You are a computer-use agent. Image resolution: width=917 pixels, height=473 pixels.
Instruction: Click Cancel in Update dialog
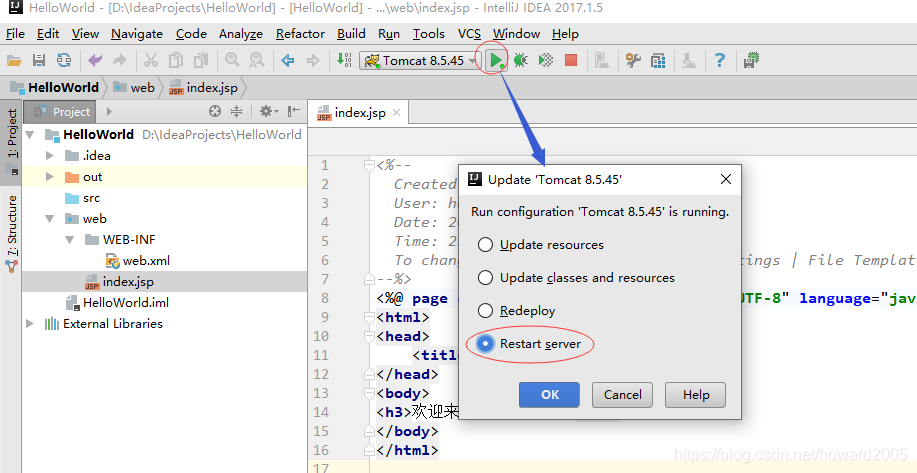(x=622, y=395)
